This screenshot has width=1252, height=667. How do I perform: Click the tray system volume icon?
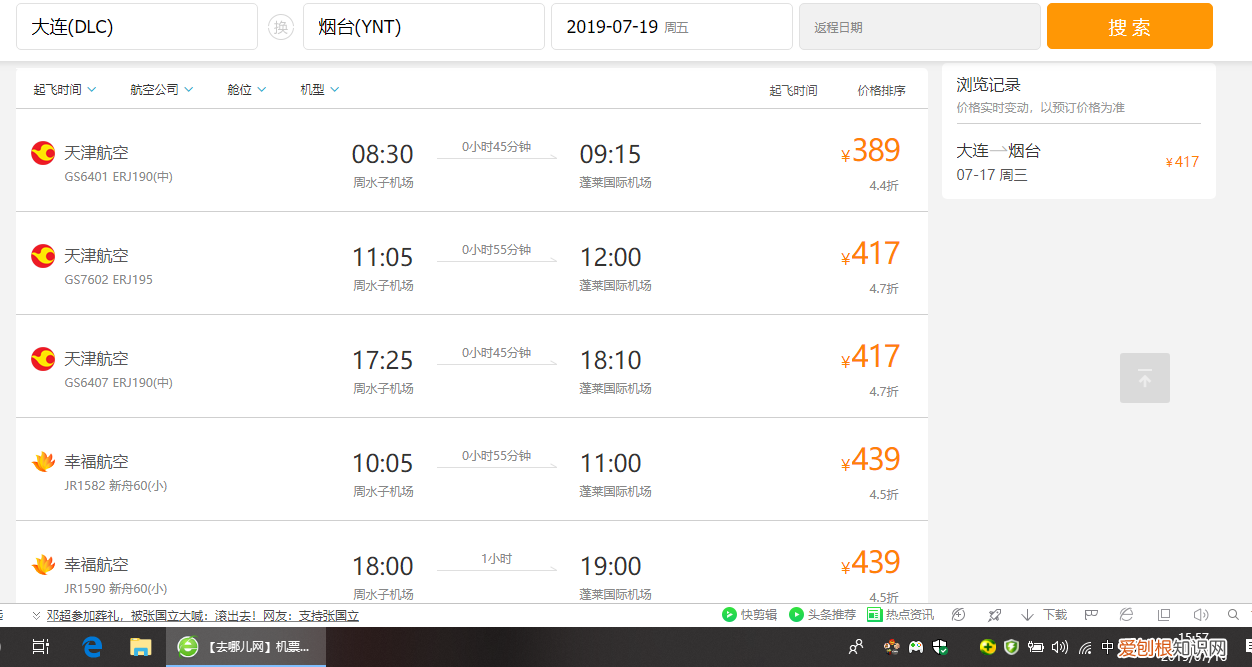(1060, 647)
